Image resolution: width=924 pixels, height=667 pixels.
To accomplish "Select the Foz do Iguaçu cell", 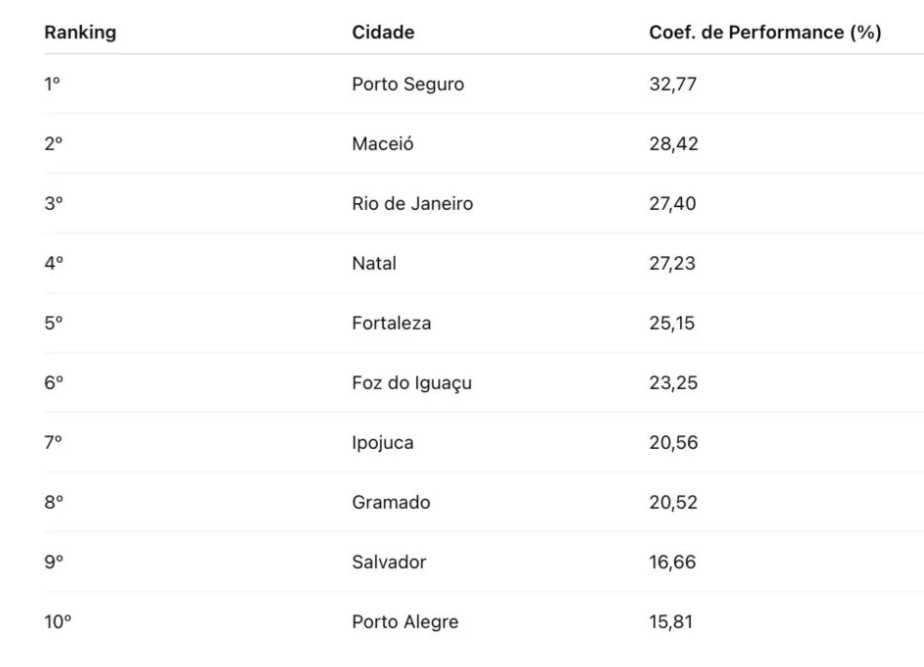I will point(412,384).
